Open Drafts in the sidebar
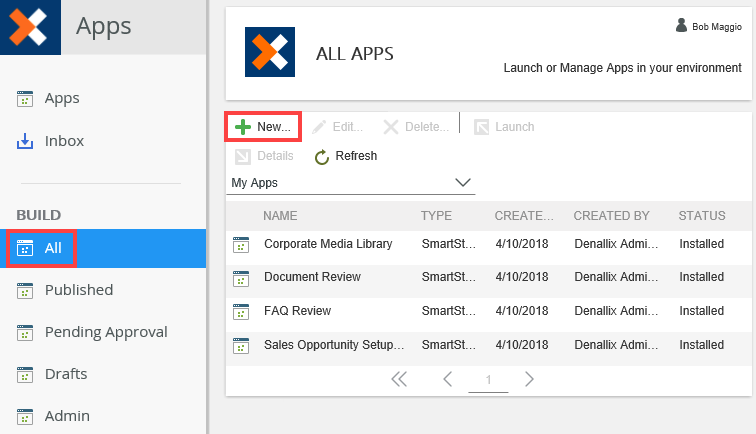This screenshot has width=756, height=434. coord(66,374)
